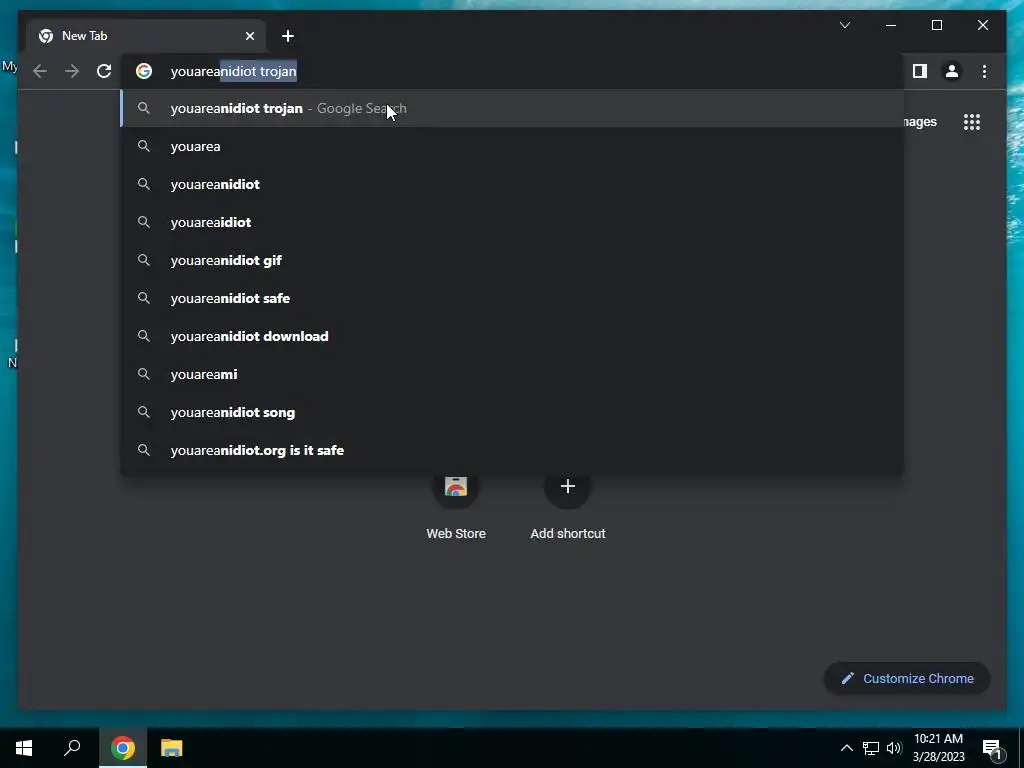
Task: Click the search icon beside 'youarea'
Action: coord(144,146)
